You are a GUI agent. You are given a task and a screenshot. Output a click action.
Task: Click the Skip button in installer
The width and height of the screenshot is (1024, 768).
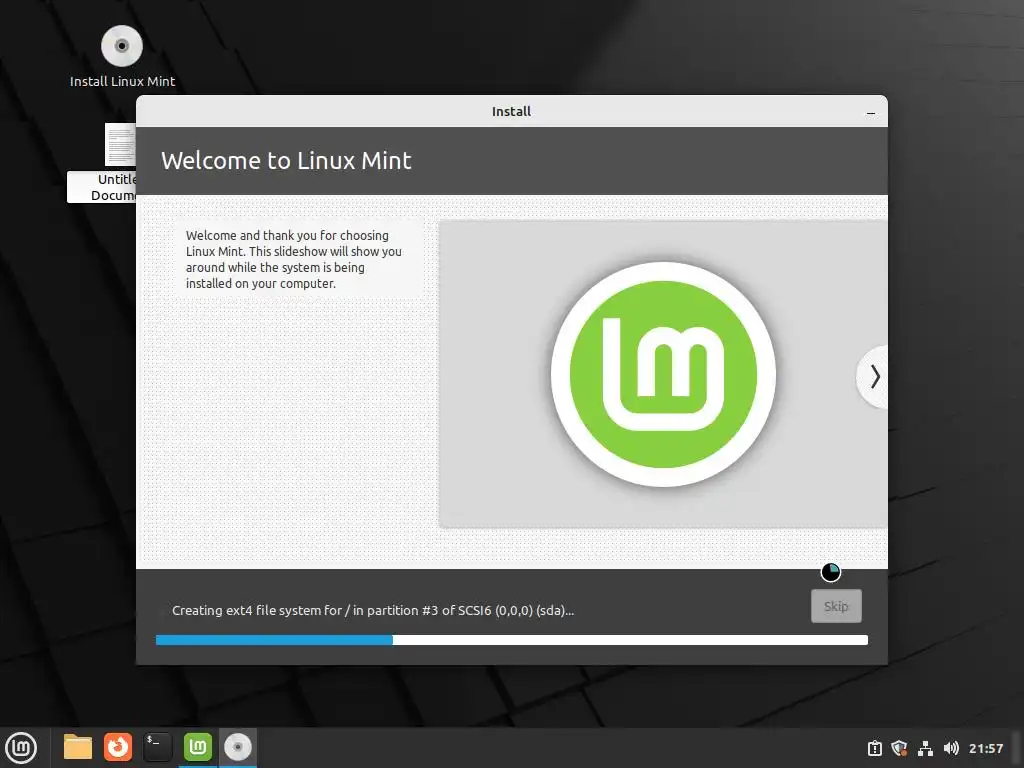[x=836, y=606]
